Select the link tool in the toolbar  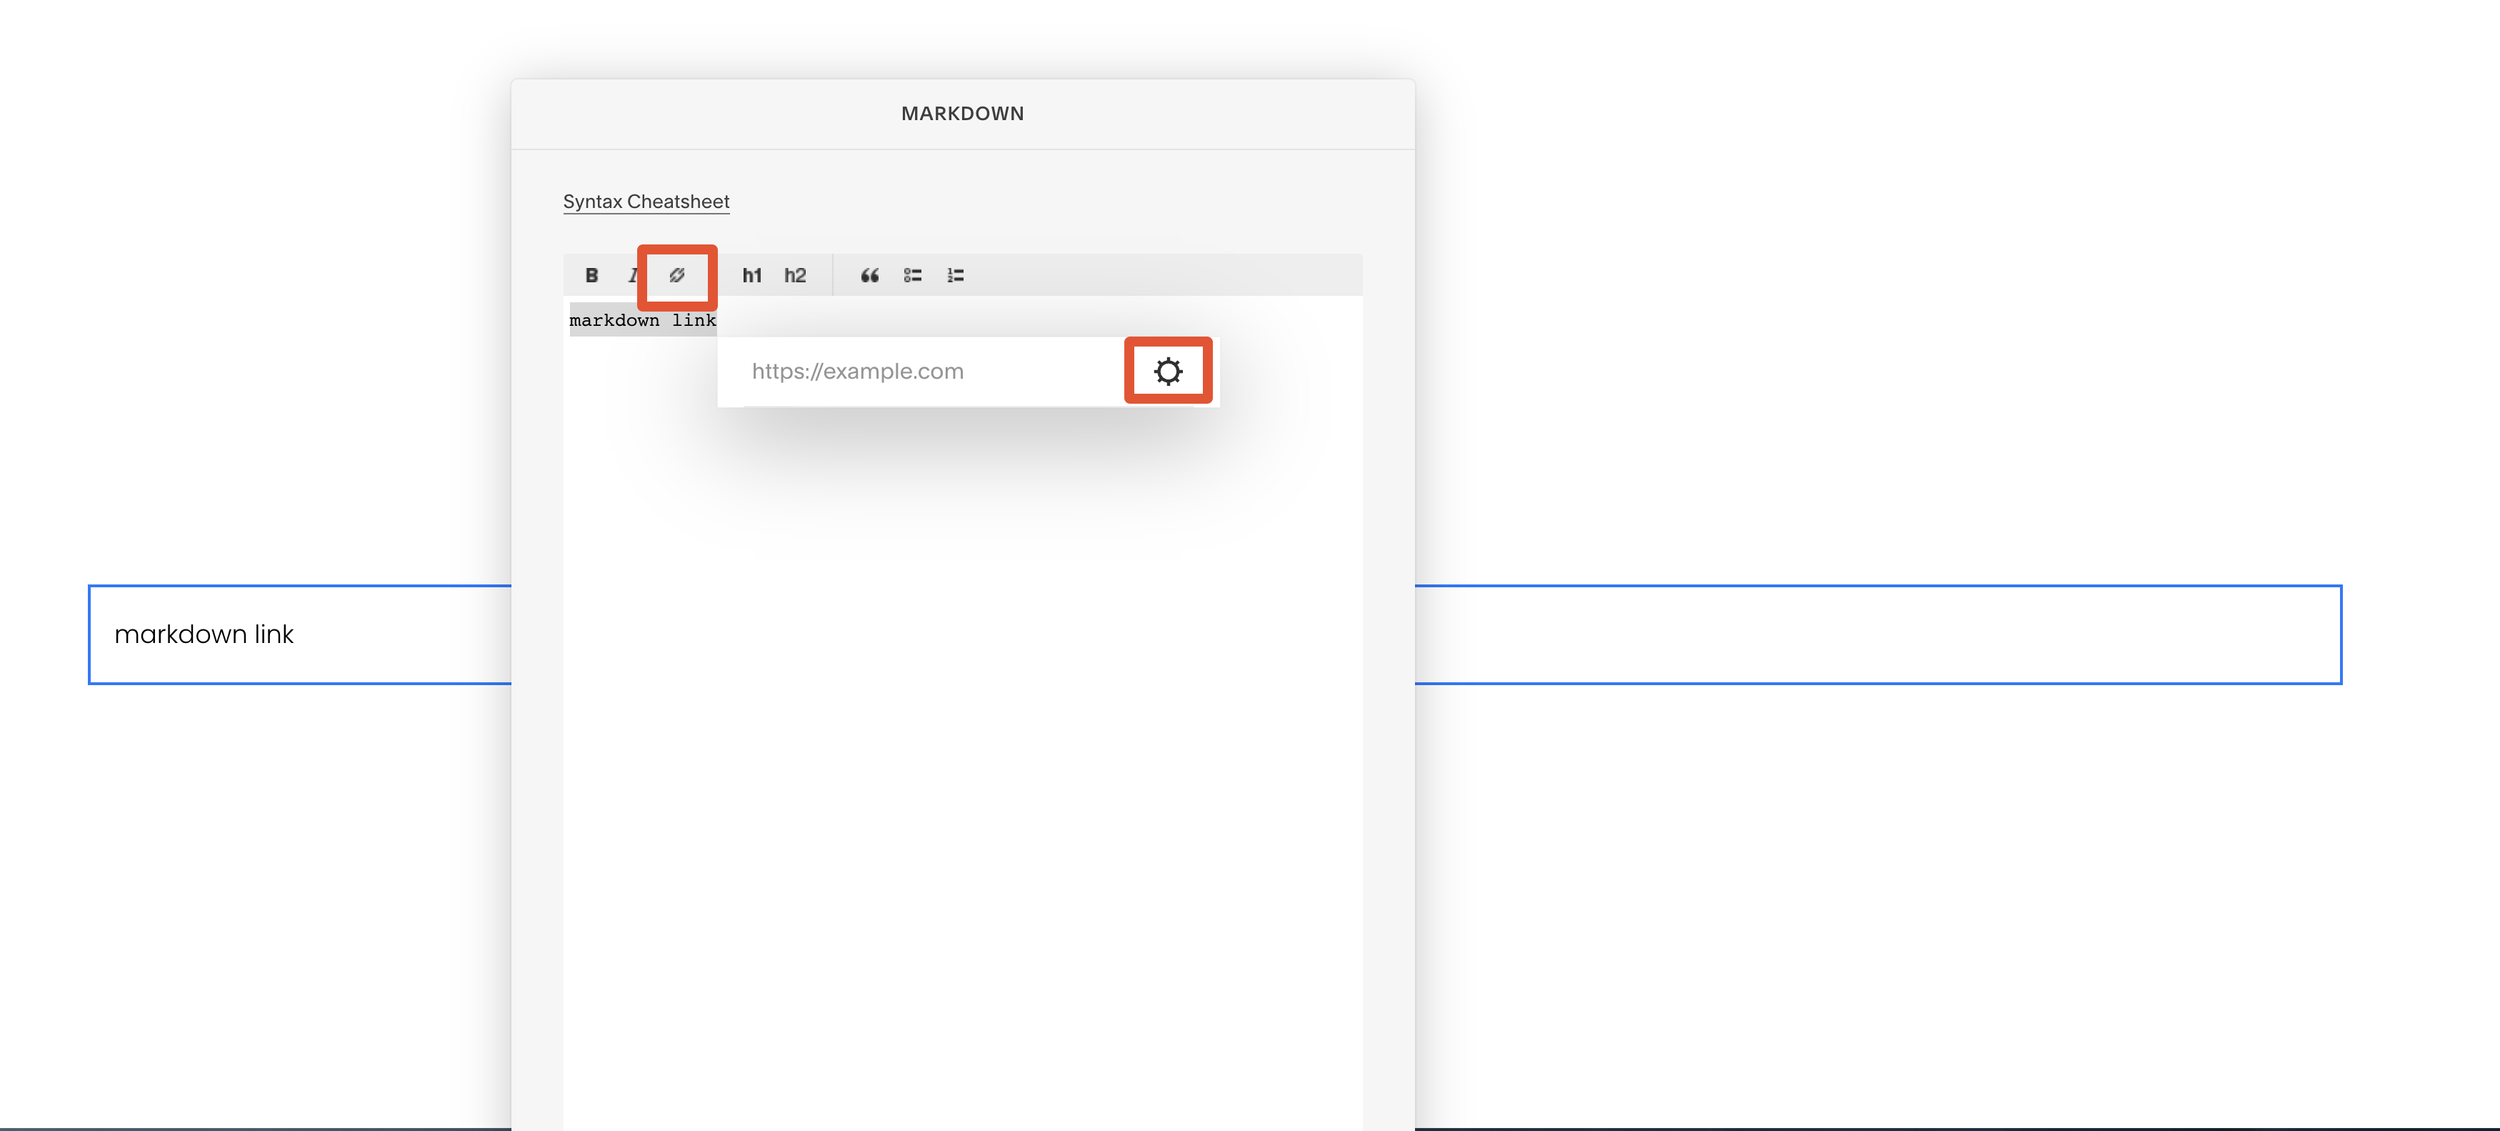tap(678, 276)
